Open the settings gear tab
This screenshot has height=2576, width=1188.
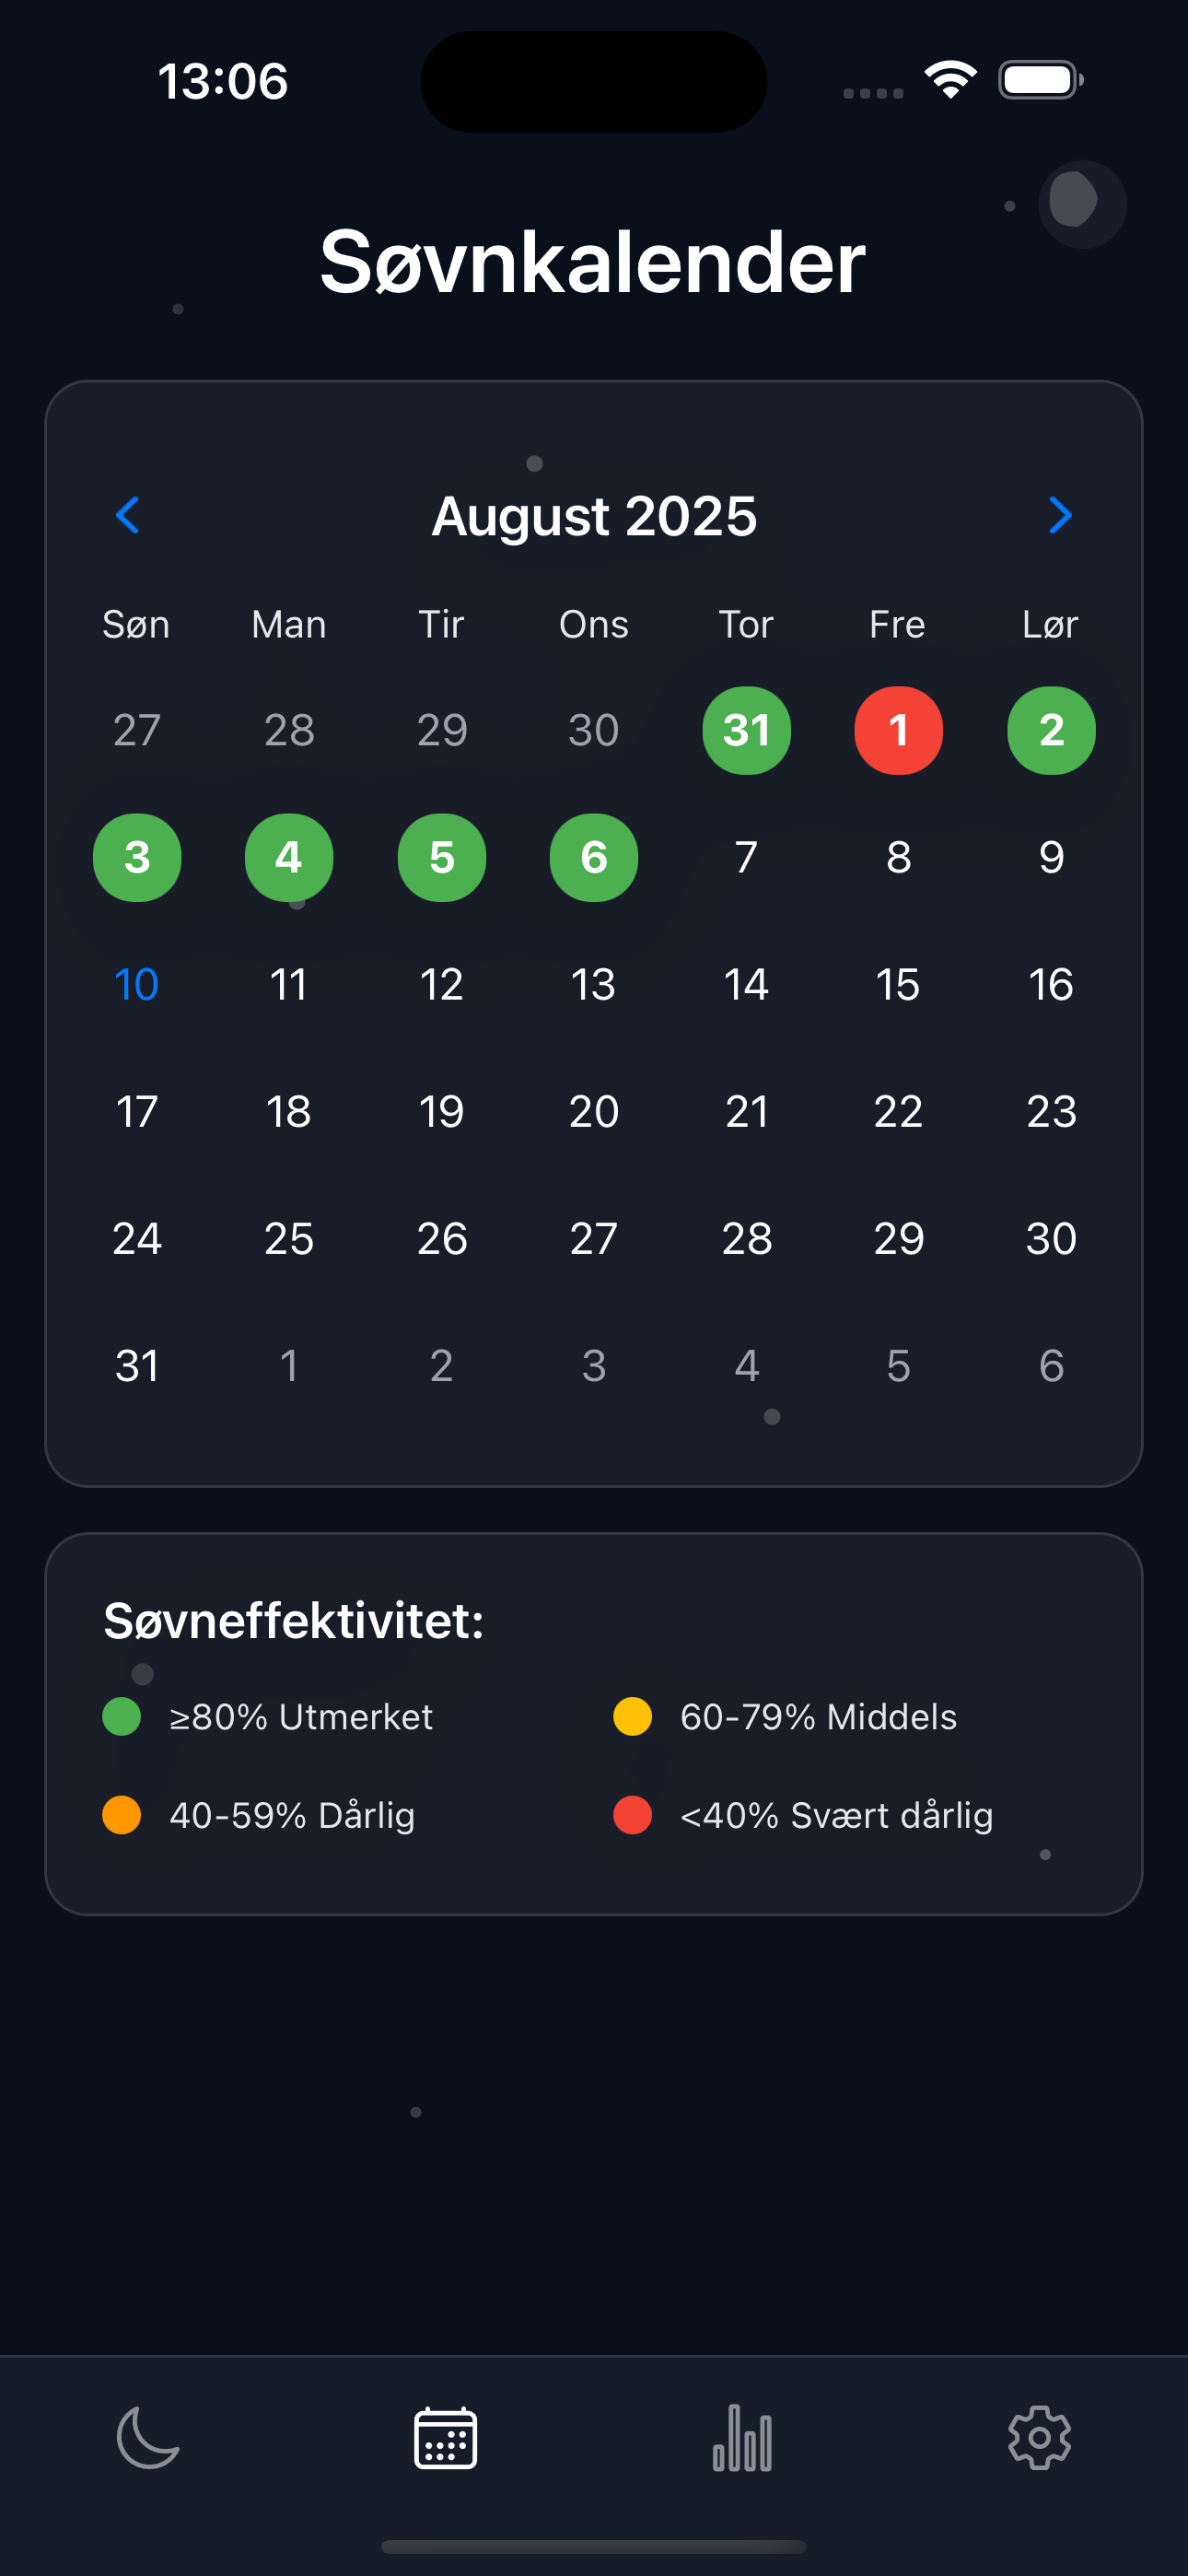click(x=1039, y=2438)
